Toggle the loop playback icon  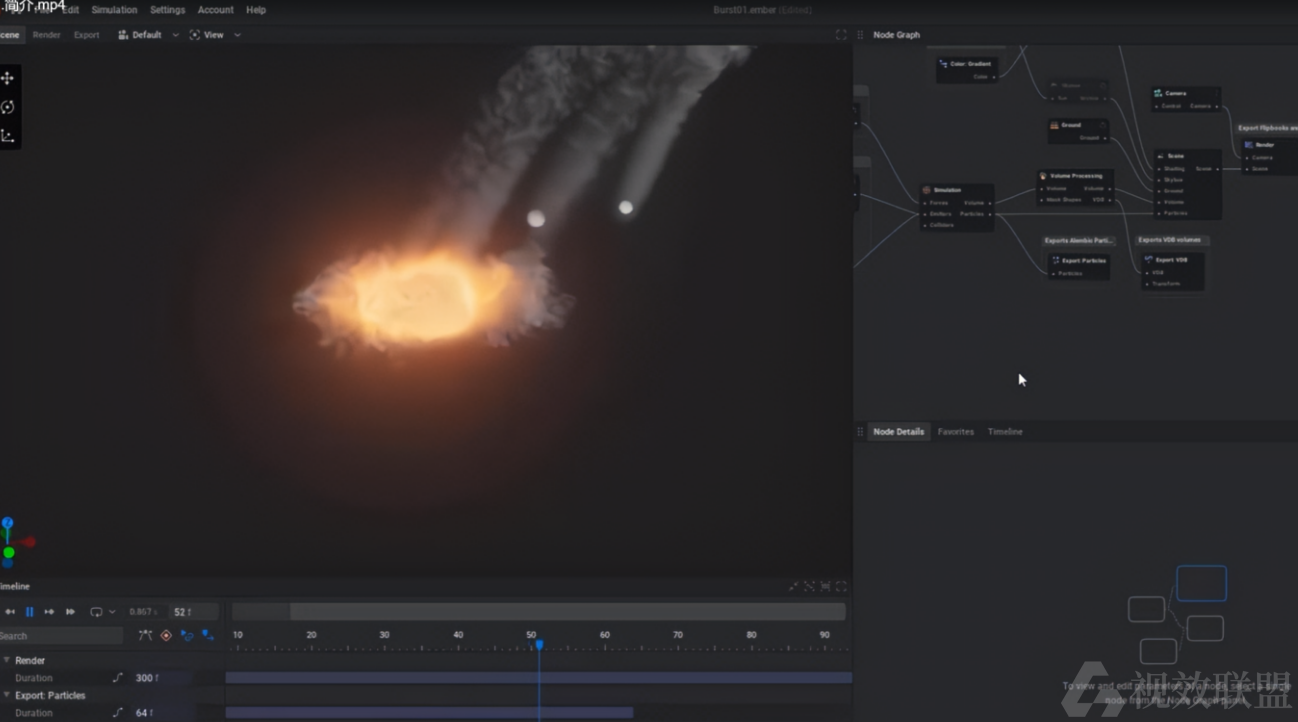(96, 612)
